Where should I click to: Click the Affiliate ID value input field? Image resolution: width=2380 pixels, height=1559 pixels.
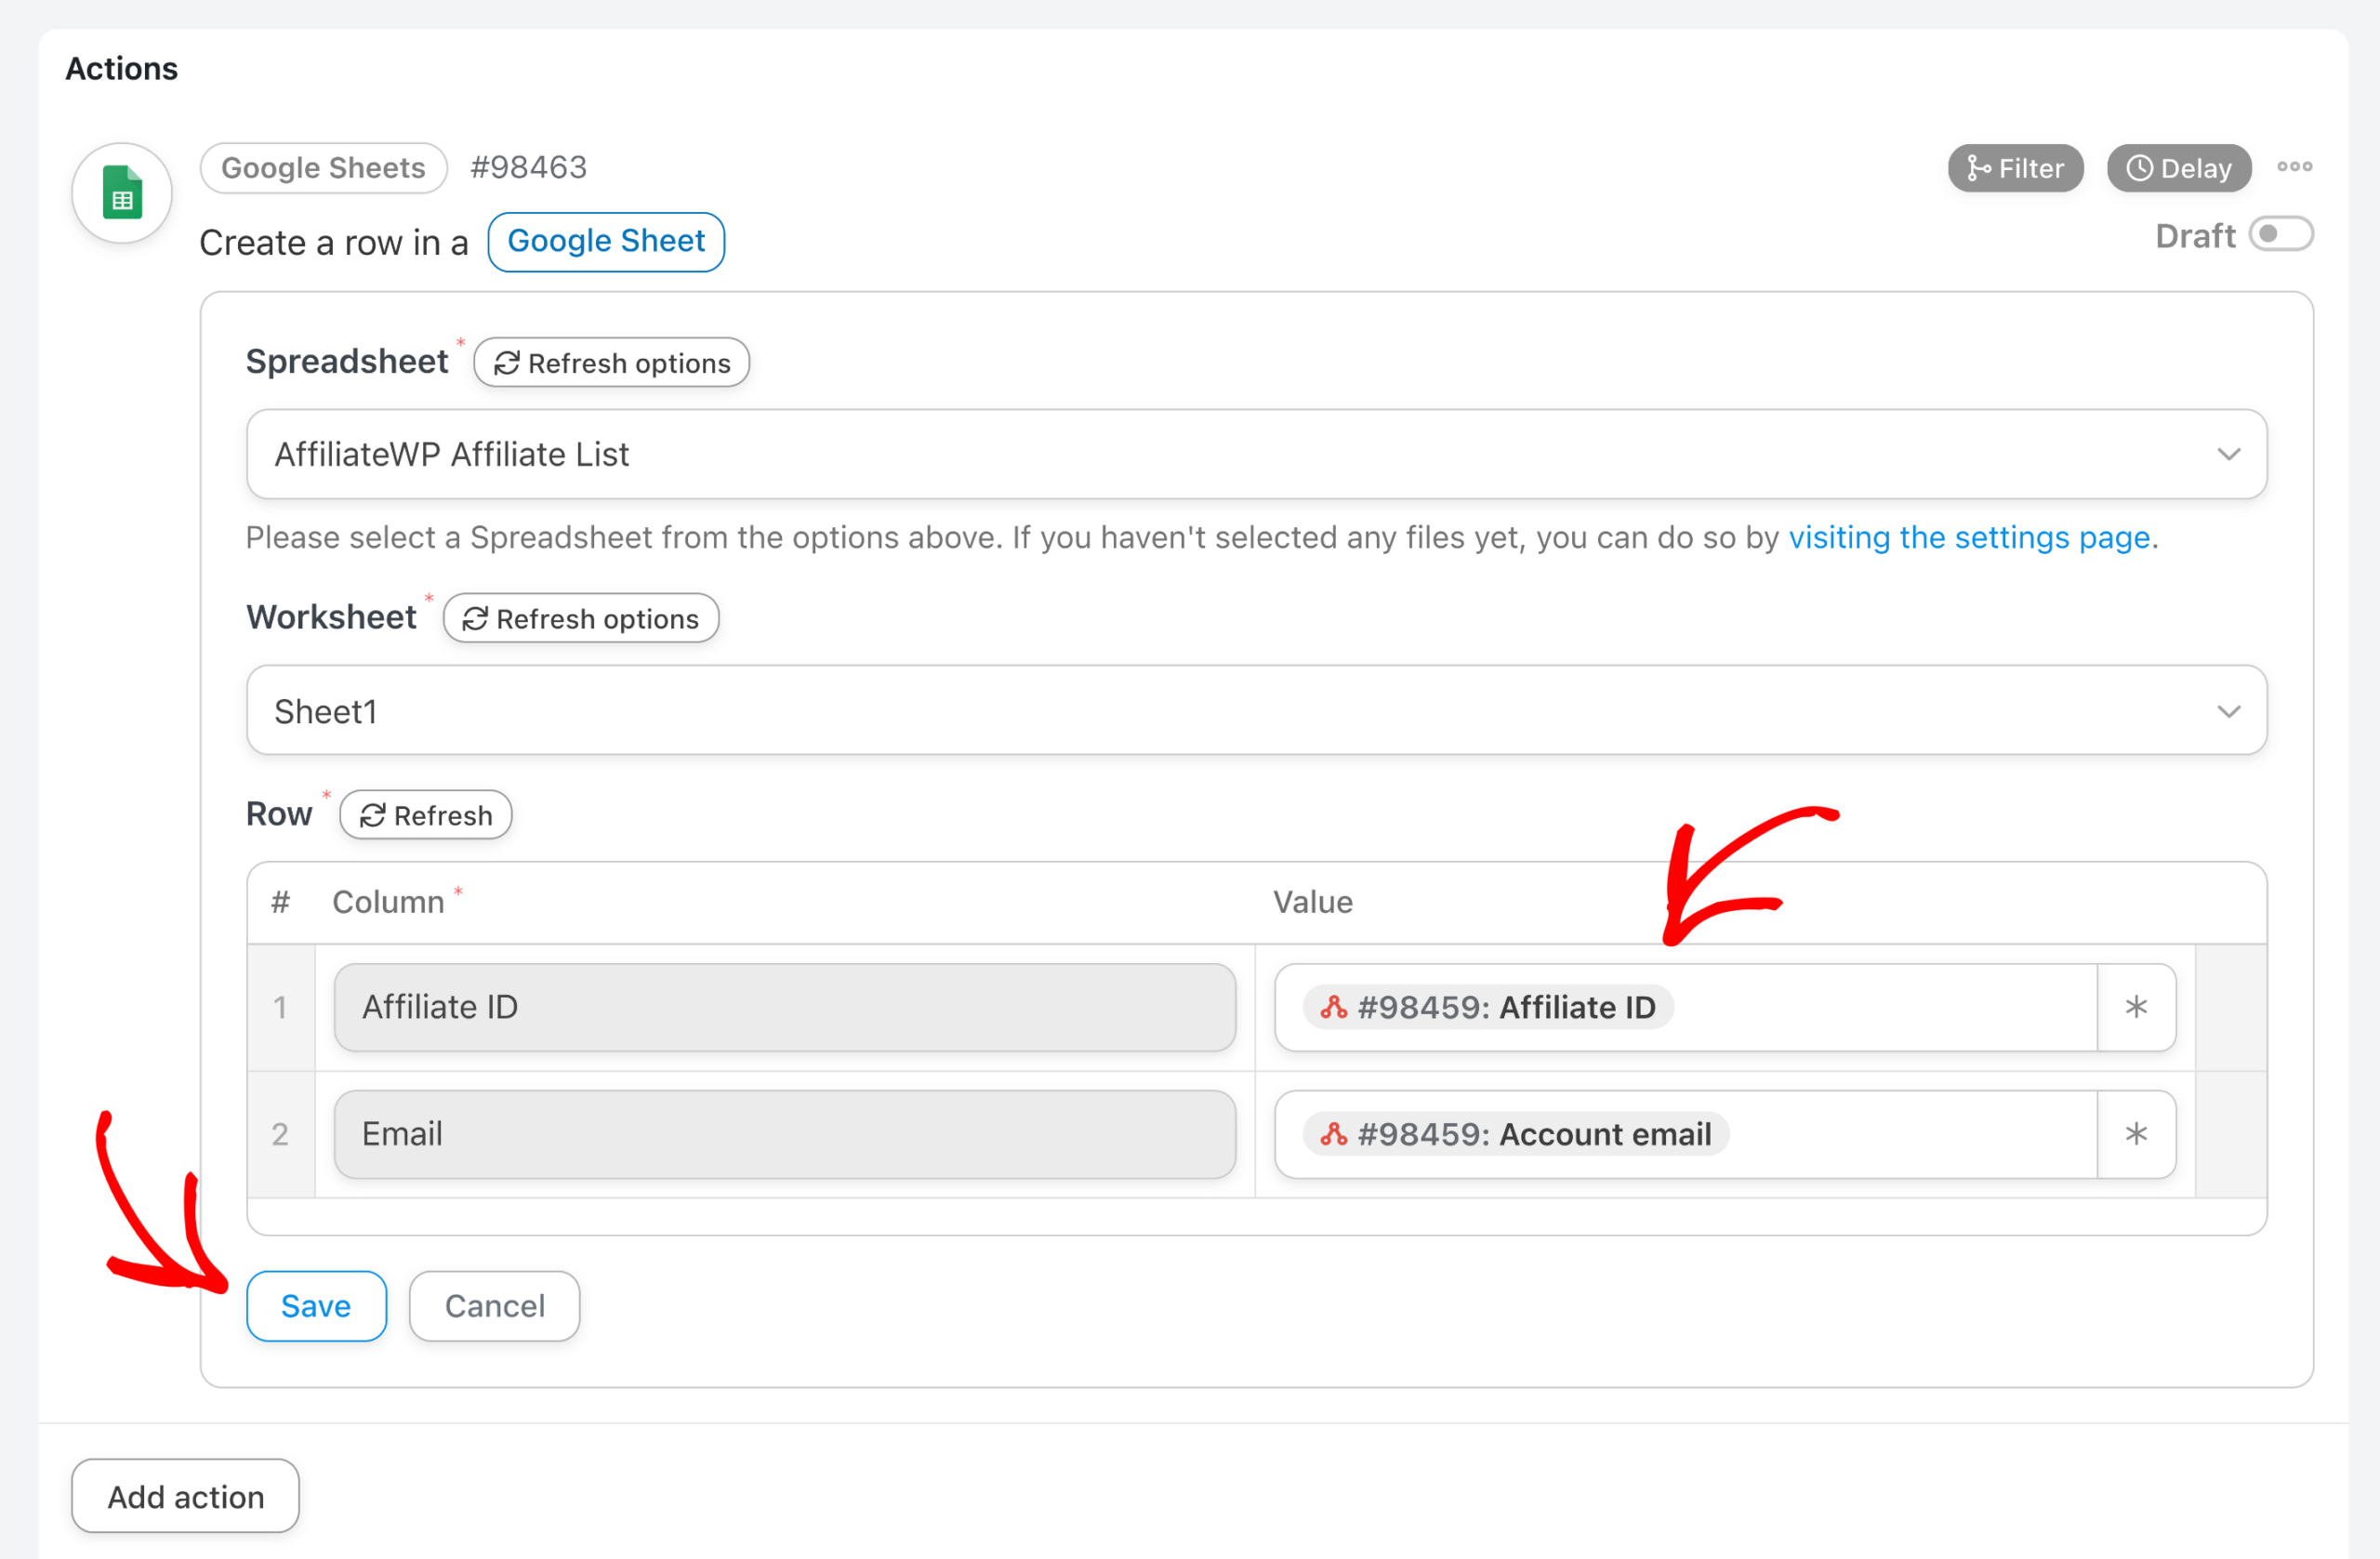1686,1007
